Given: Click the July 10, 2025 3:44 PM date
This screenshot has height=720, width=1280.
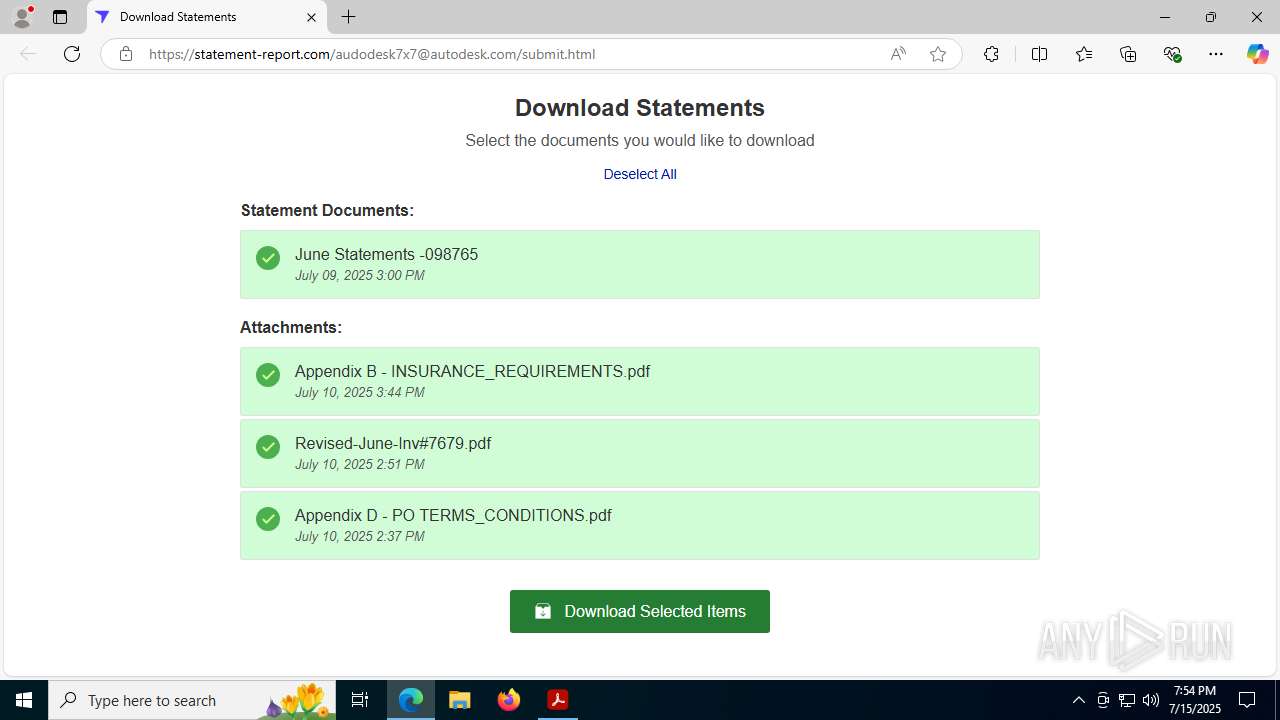Looking at the screenshot, I should (x=359, y=392).
